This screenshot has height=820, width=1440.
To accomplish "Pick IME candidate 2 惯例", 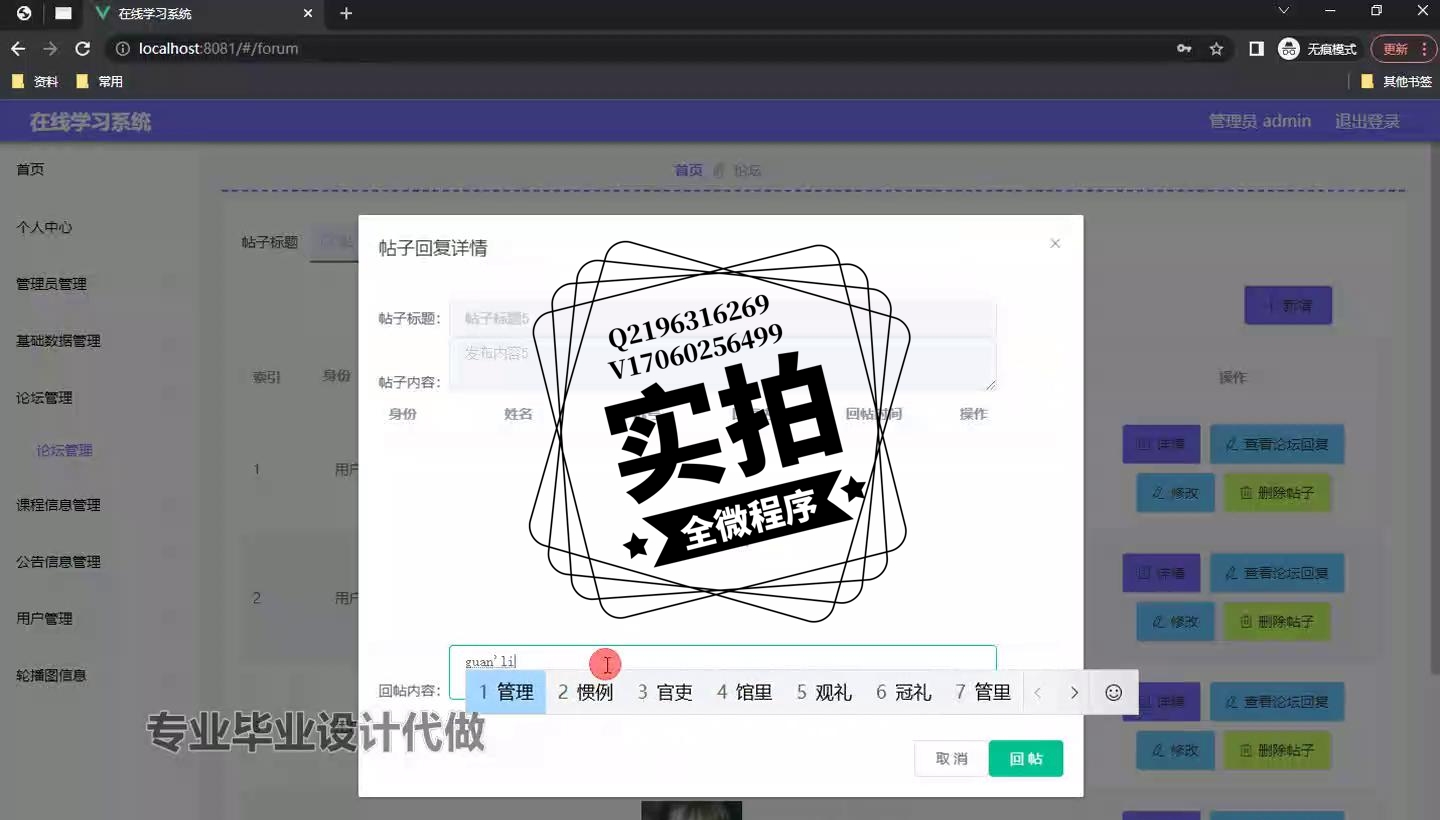I will point(586,692).
